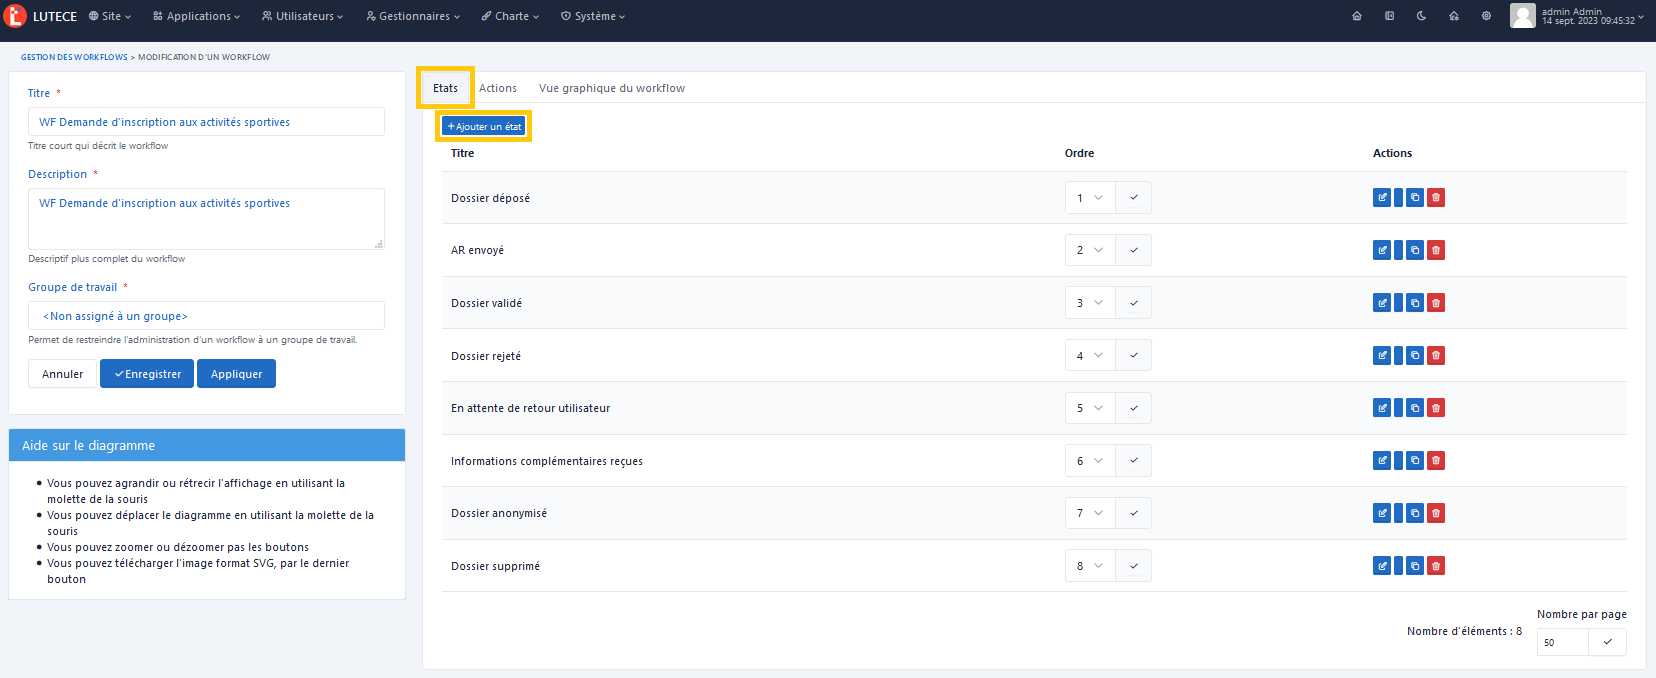Click copy icon for "Dossier anonymisé"
Image resolution: width=1656 pixels, height=678 pixels.
click(1415, 513)
